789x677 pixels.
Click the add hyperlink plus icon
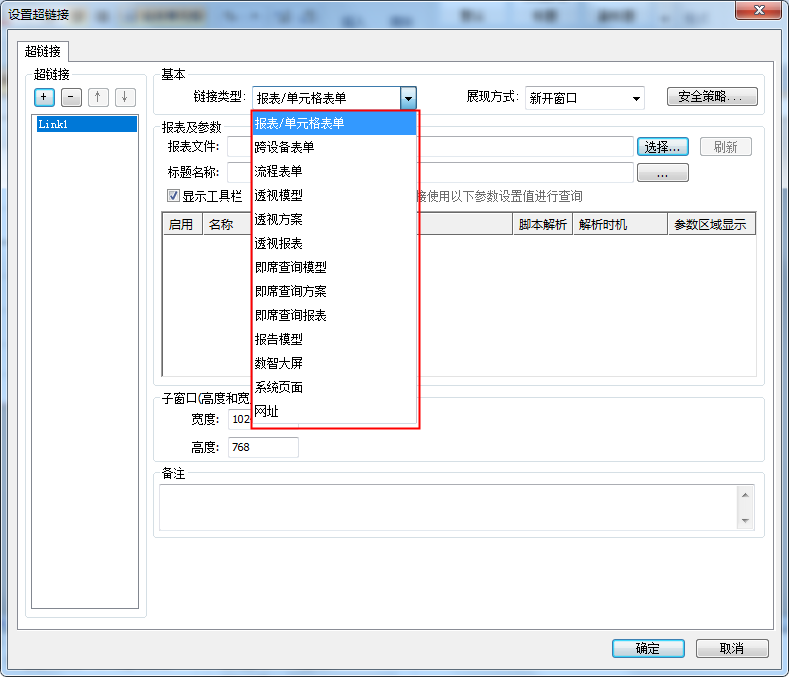(x=45, y=97)
